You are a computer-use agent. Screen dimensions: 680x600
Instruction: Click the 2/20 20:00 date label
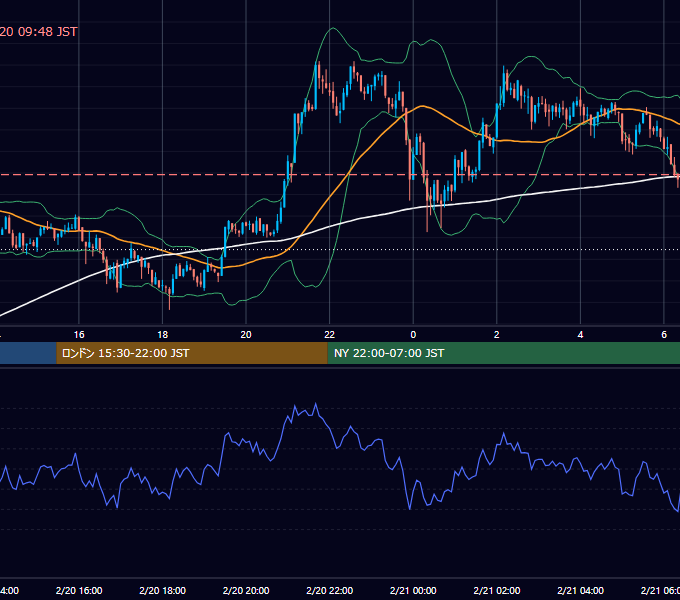[246, 590]
